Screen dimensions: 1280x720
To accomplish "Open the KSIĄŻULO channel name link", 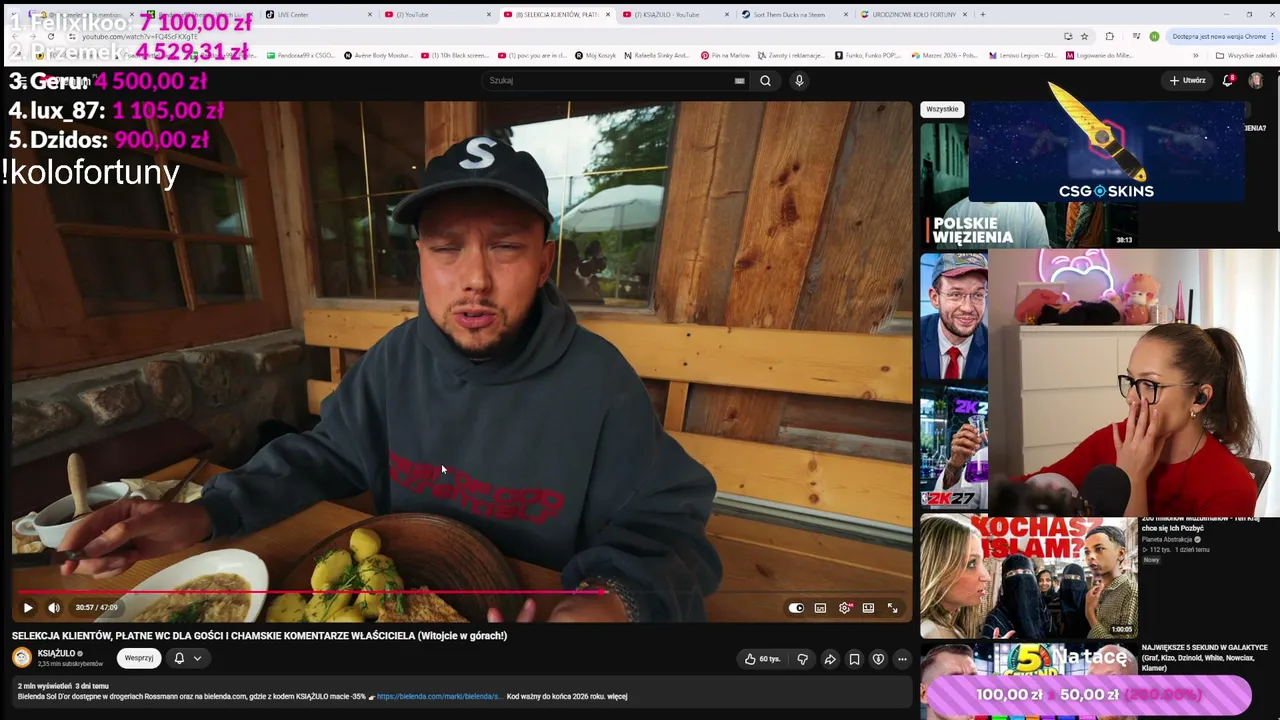I will pos(57,653).
